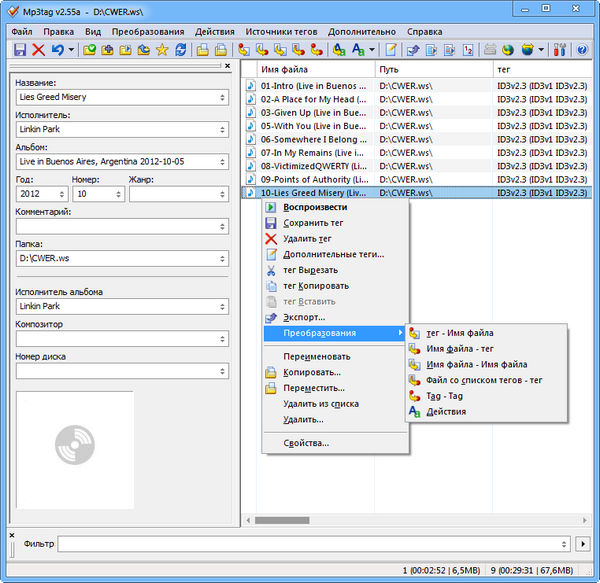The width and height of the screenshot is (600, 583).
Task: Click the arrow button right of filter
Action: pos(584,543)
